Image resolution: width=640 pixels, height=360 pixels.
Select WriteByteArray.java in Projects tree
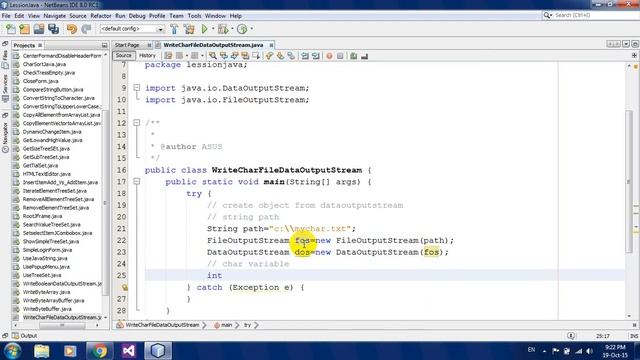(47, 292)
